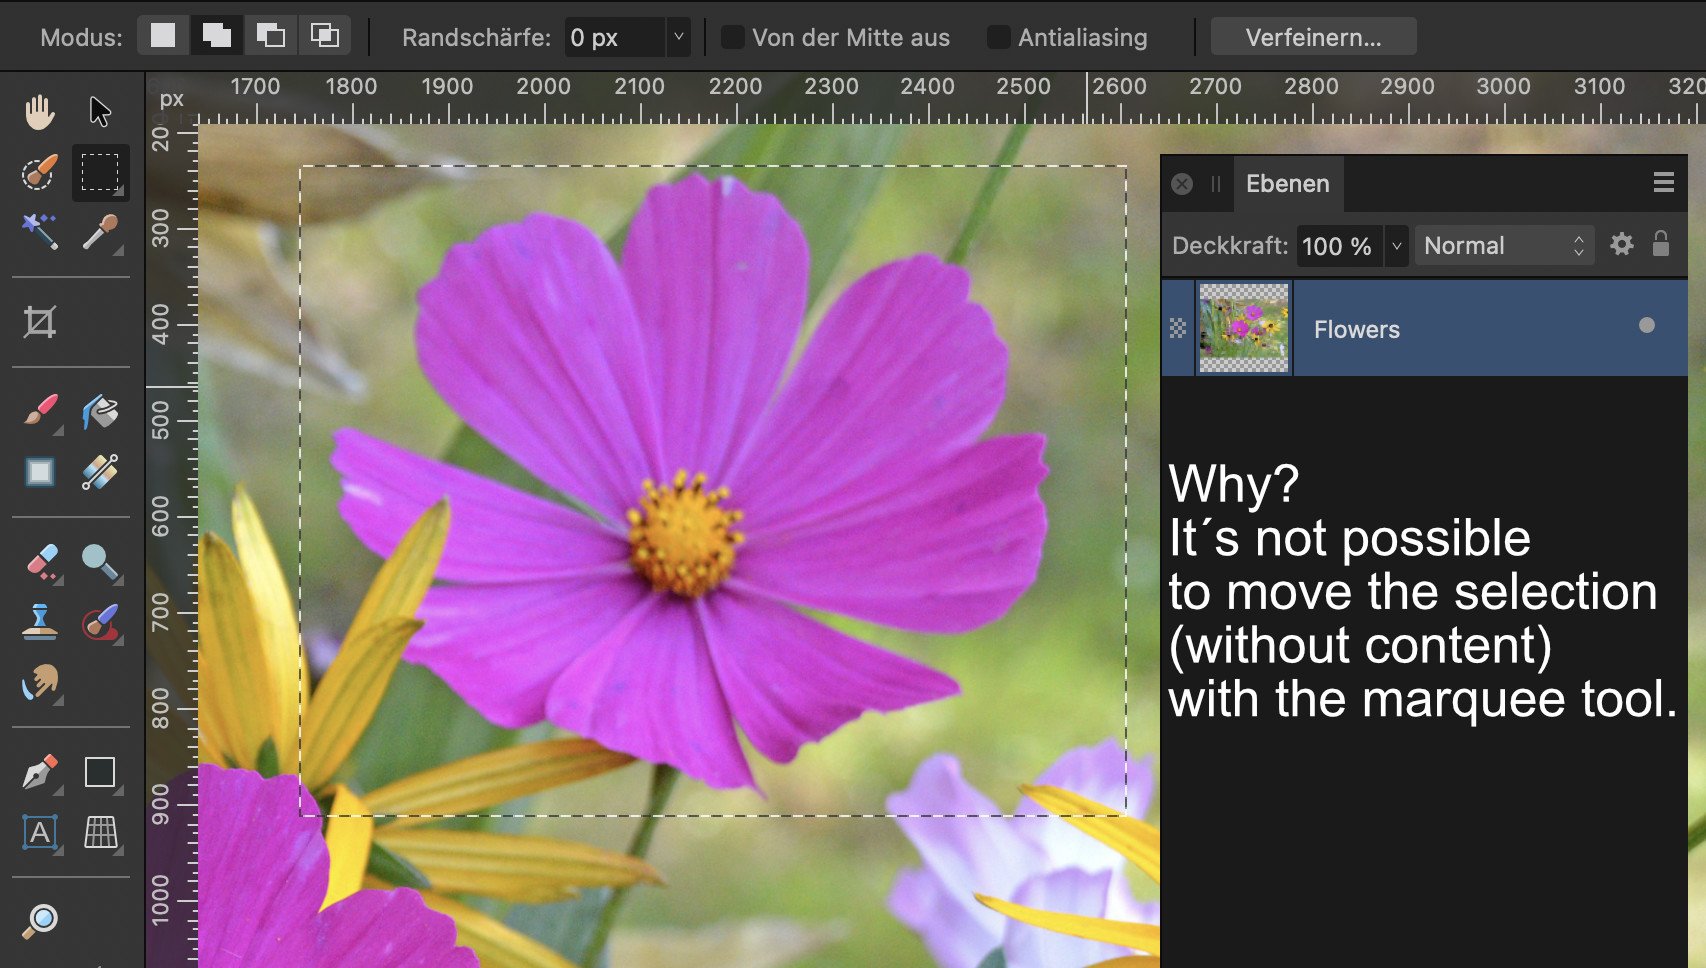Toggle the layer lock padlock
Viewport: 1706px width, 968px height.
pos(1661,244)
